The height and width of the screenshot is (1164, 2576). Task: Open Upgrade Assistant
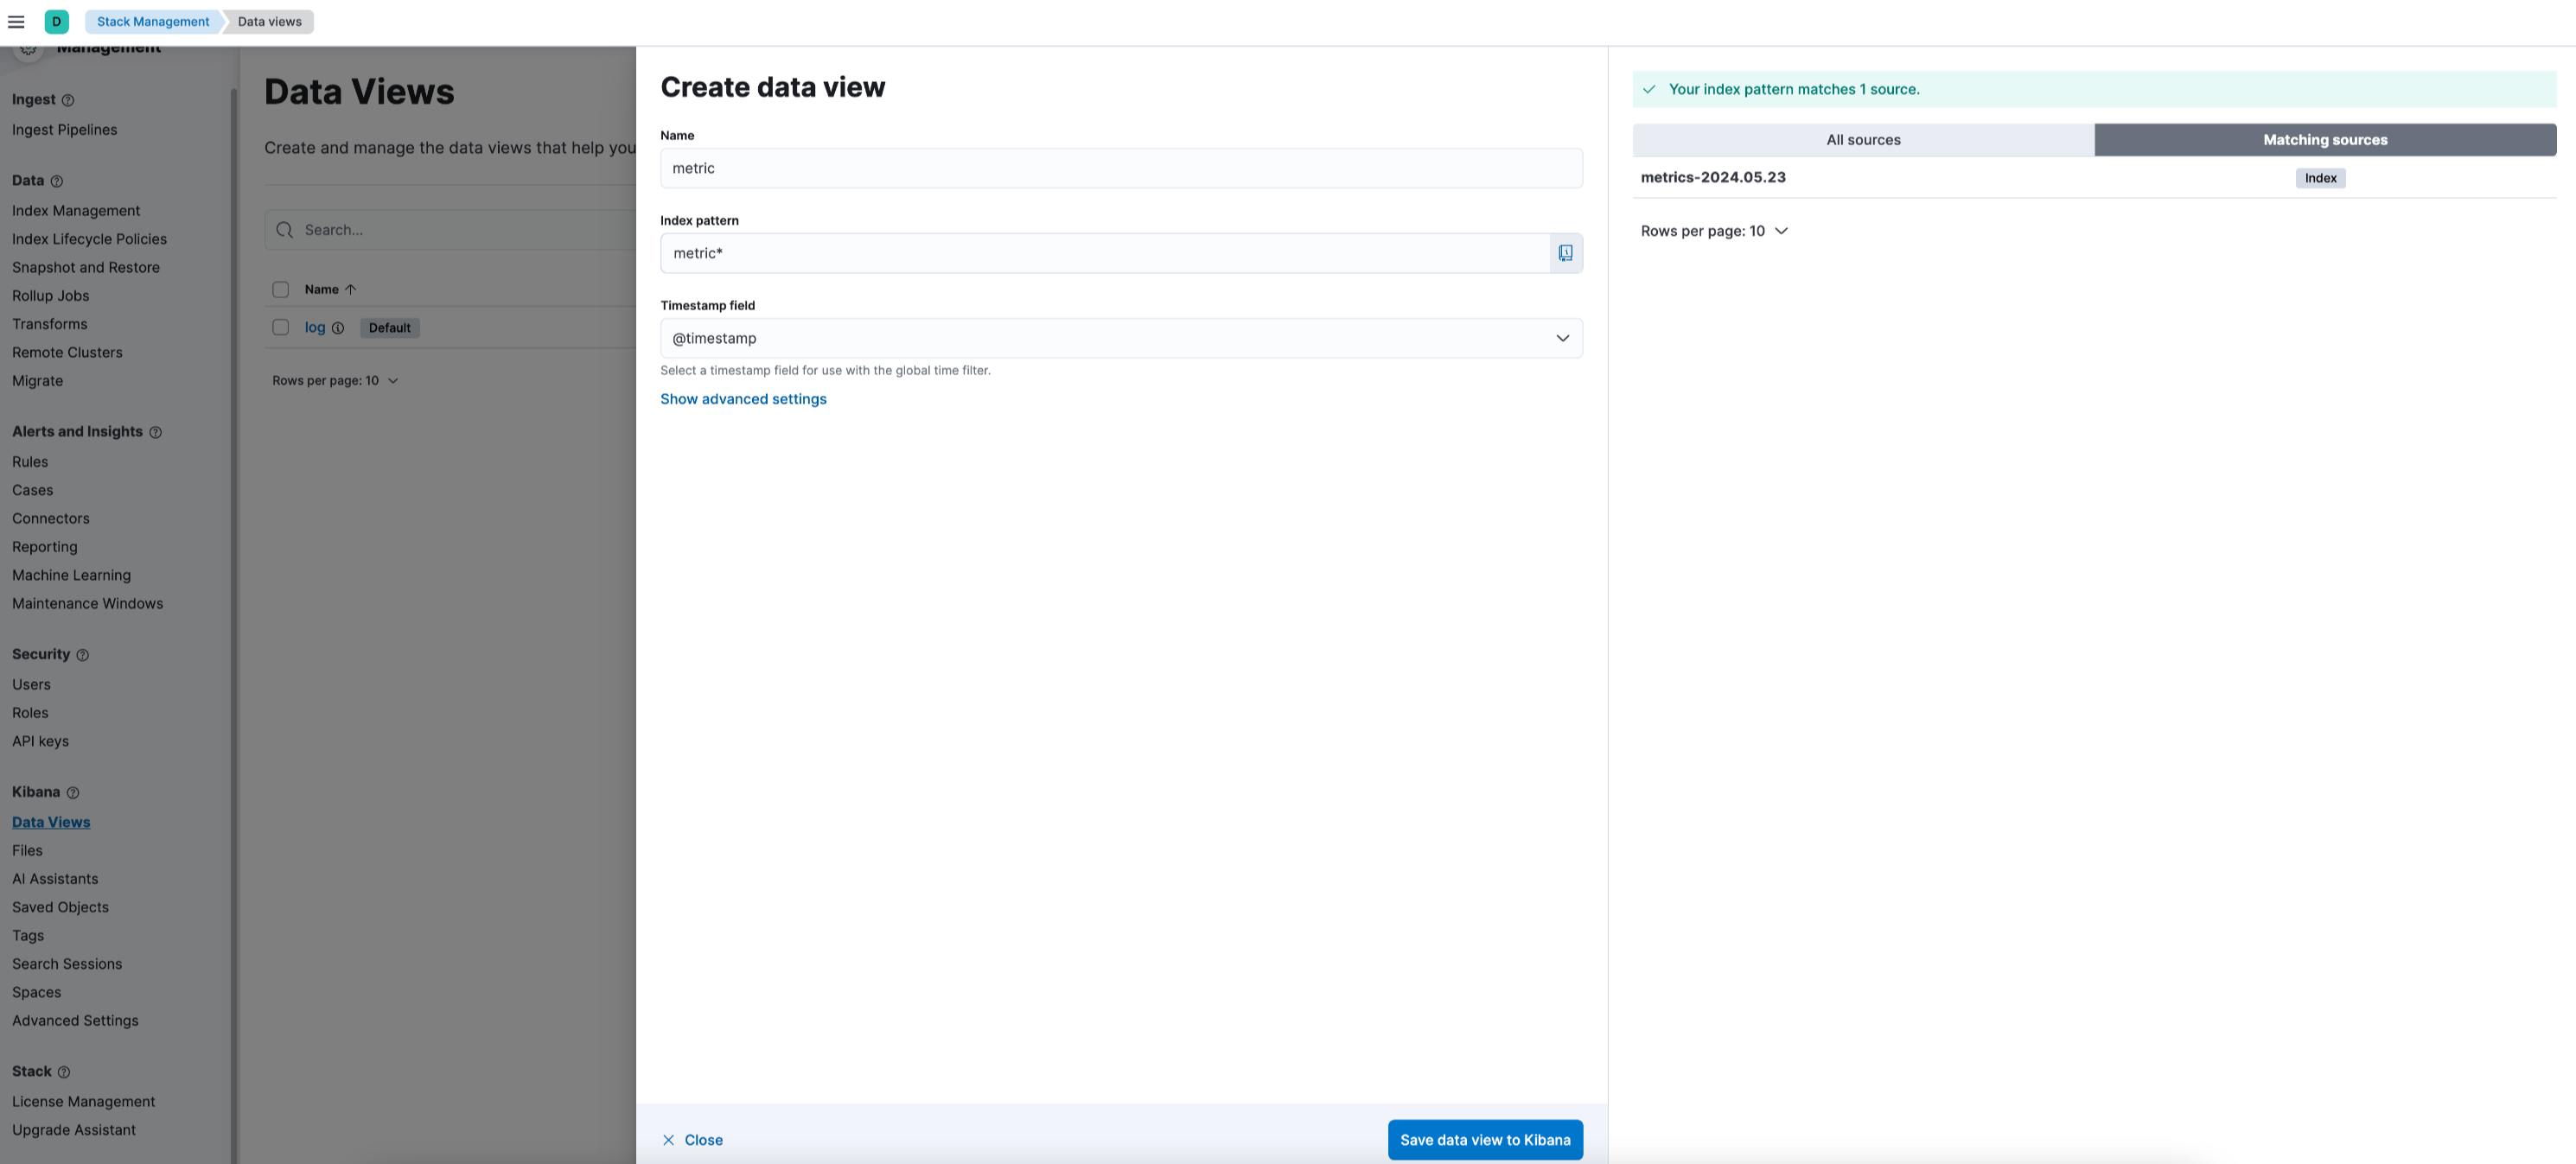click(x=74, y=1130)
